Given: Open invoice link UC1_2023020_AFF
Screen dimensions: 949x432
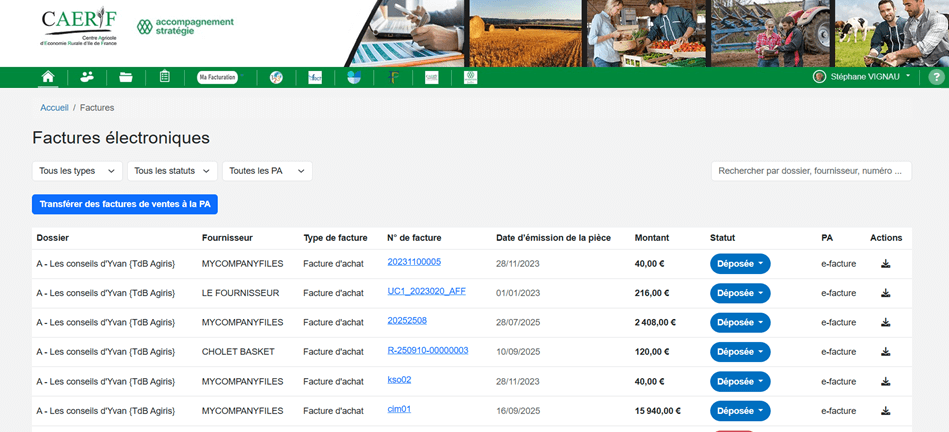Looking at the screenshot, I should point(427,292).
